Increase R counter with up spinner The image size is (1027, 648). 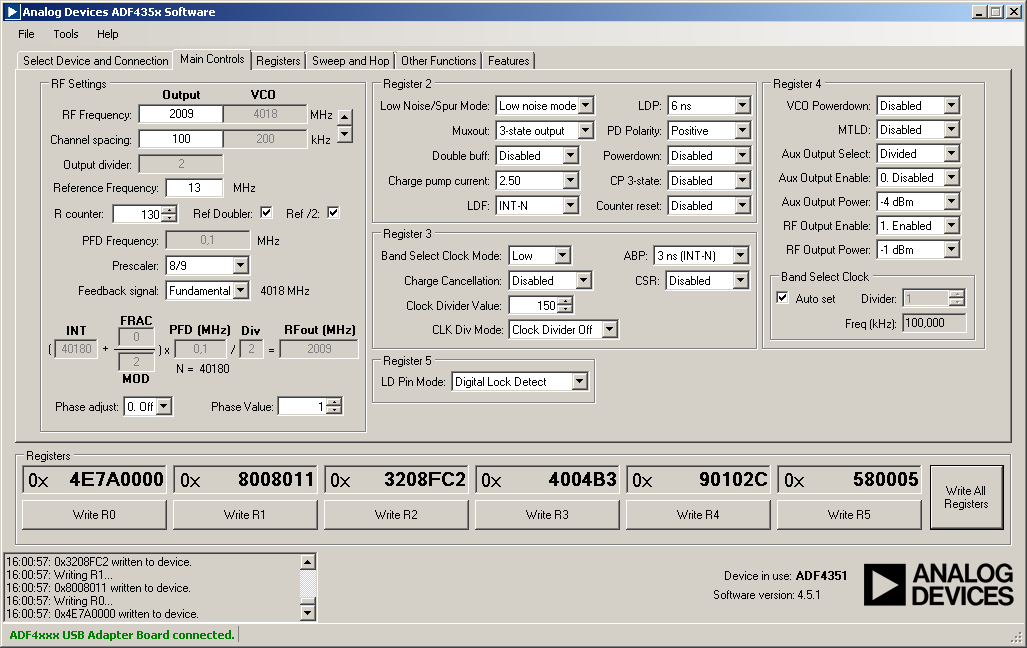(x=170, y=210)
